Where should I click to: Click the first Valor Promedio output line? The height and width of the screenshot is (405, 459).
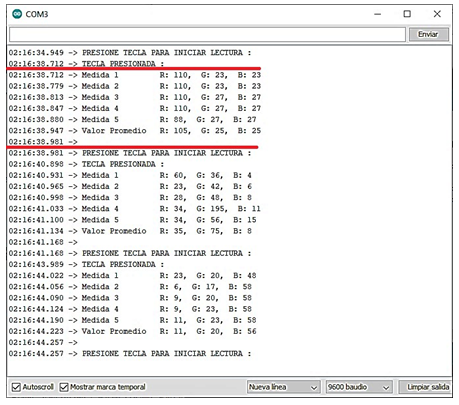tap(135, 131)
